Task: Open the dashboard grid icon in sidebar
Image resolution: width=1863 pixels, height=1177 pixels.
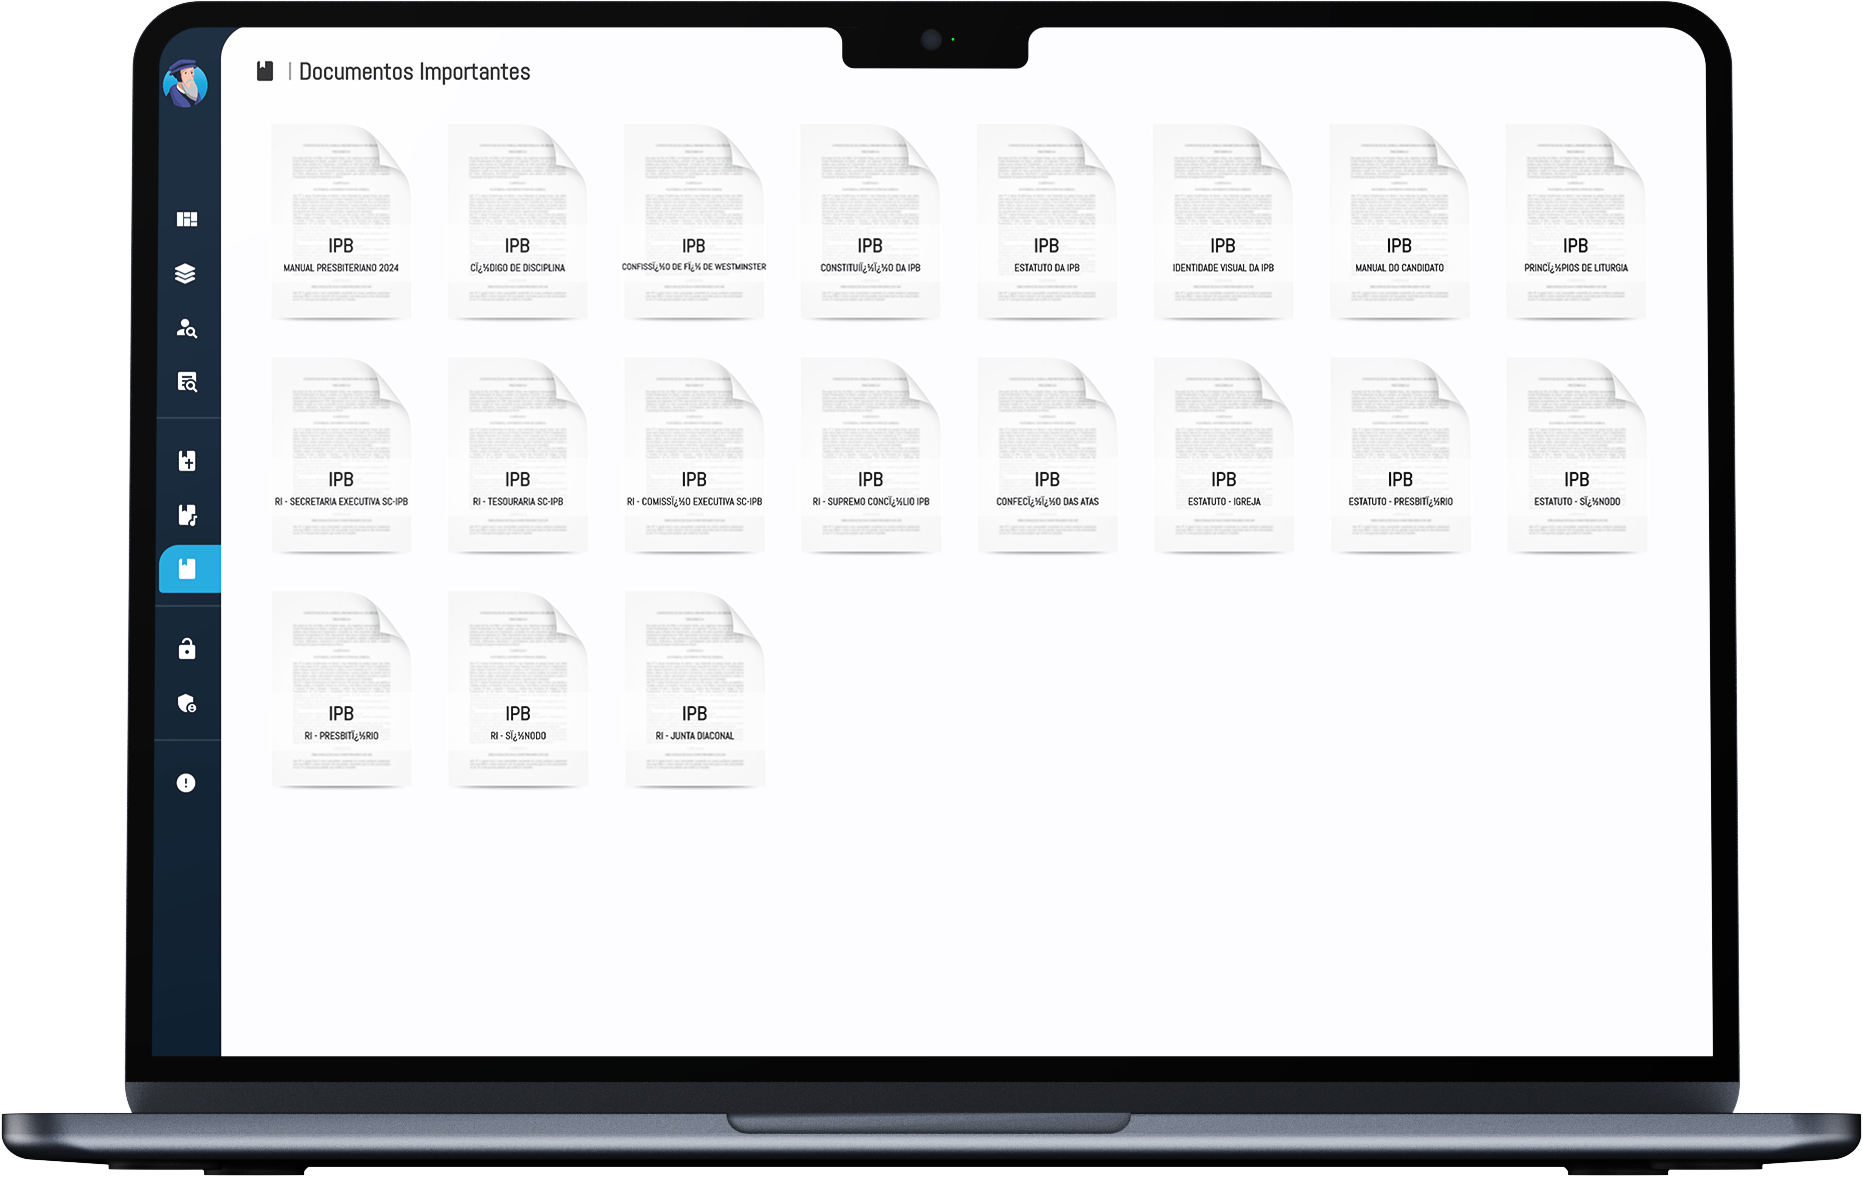Action: [187, 219]
